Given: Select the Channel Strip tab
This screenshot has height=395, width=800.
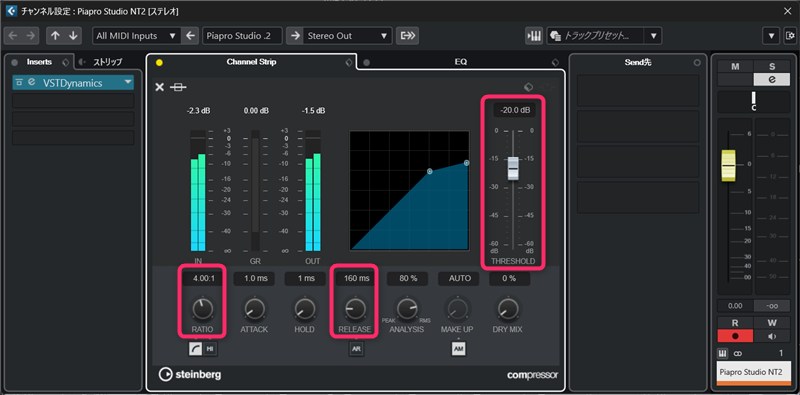Looking at the screenshot, I should click(x=251, y=62).
